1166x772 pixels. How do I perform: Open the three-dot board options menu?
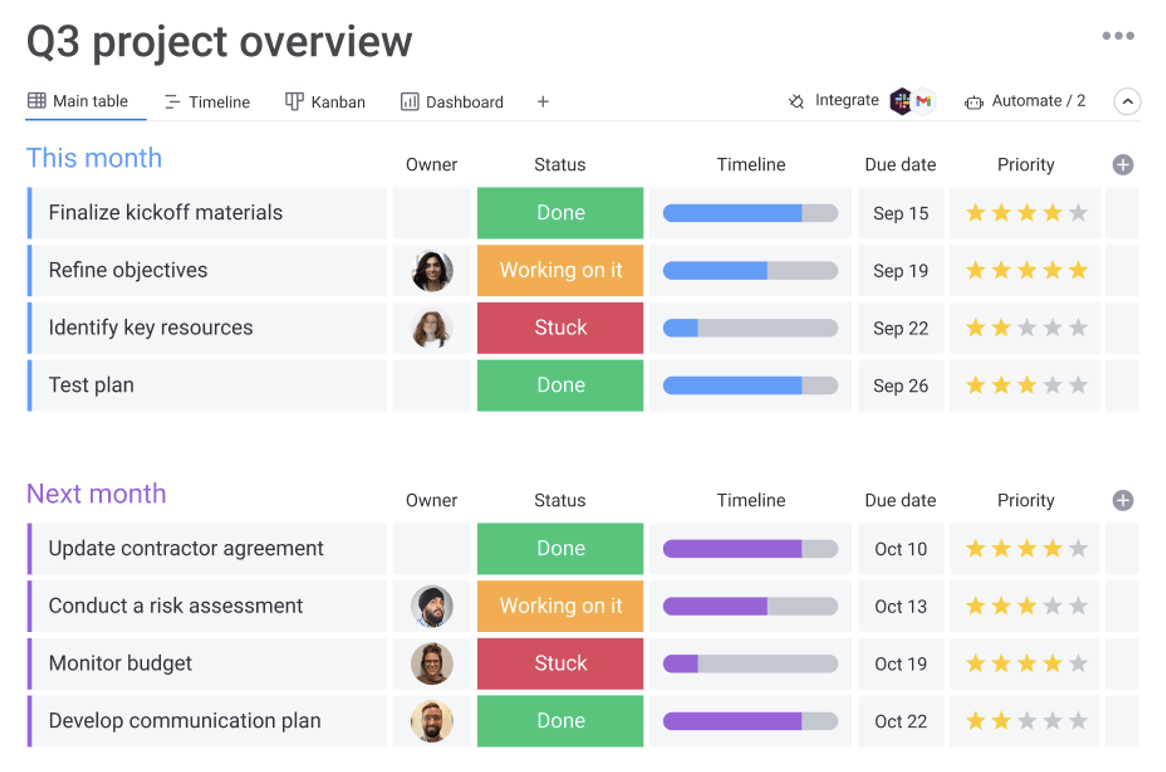click(1118, 36)
